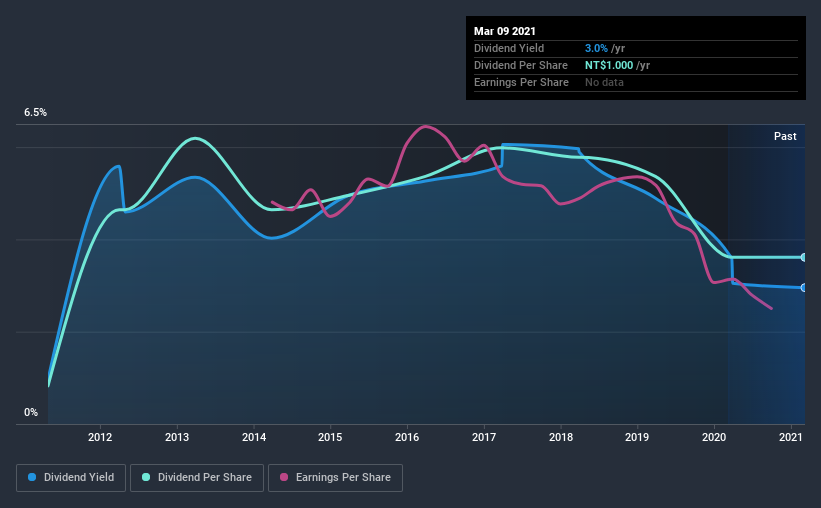Click the teal Dividend Per Share legend dot

[146, 477]
